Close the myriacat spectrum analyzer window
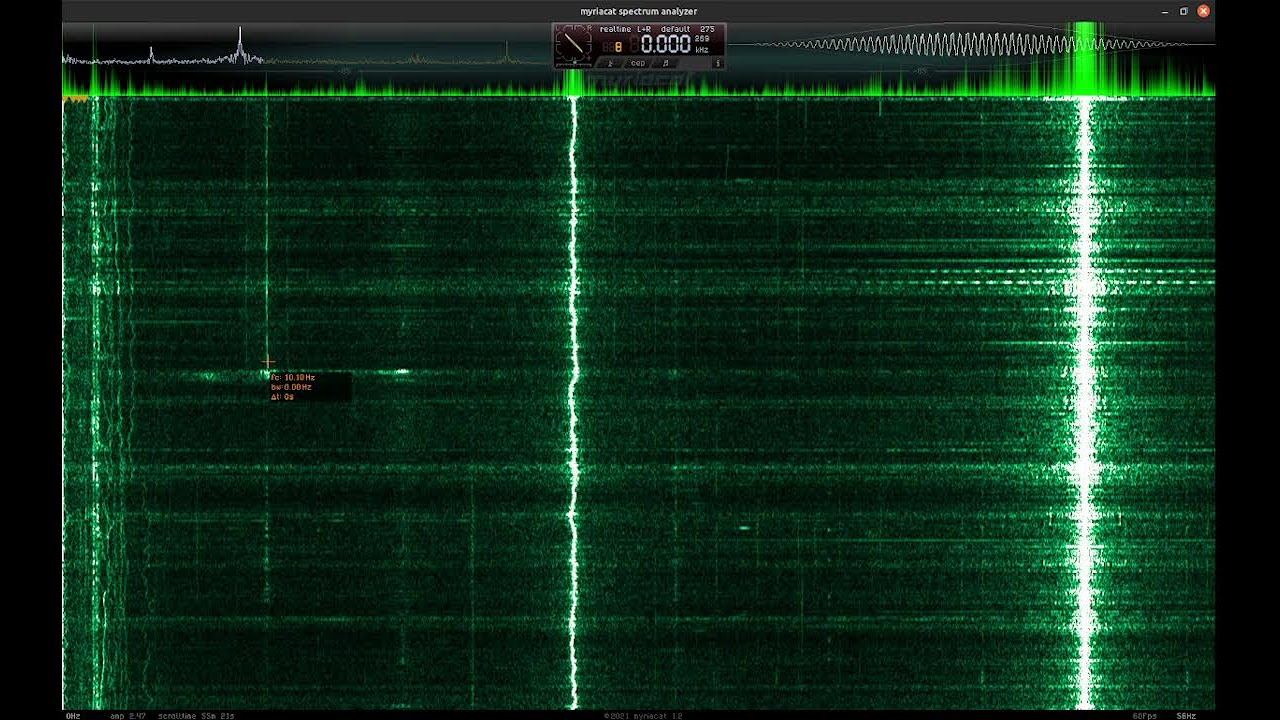This screenshot has width=1280, height=720. click(1203, 11)
